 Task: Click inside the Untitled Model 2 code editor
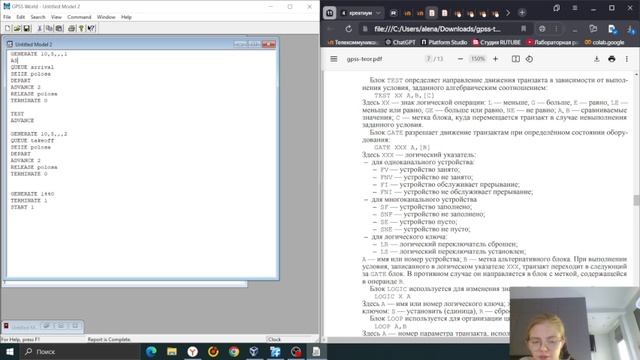[142, 163]
